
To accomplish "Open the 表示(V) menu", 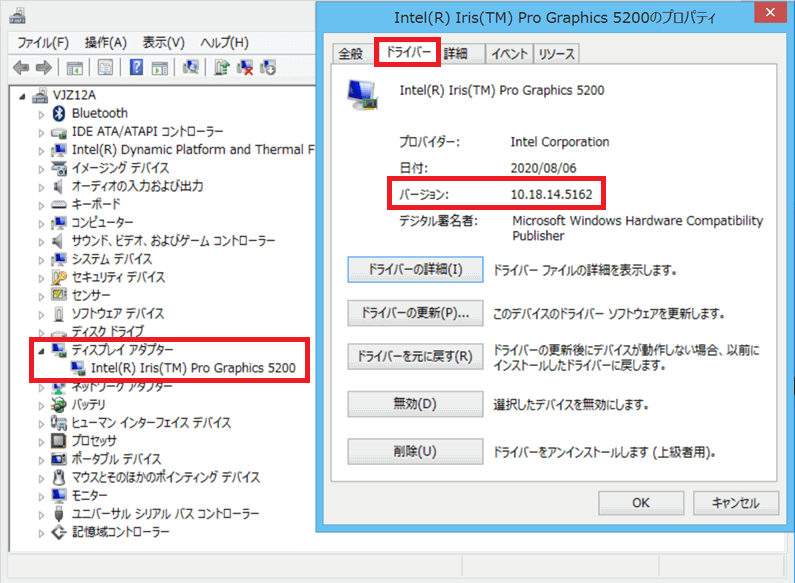I will point(163,43).
